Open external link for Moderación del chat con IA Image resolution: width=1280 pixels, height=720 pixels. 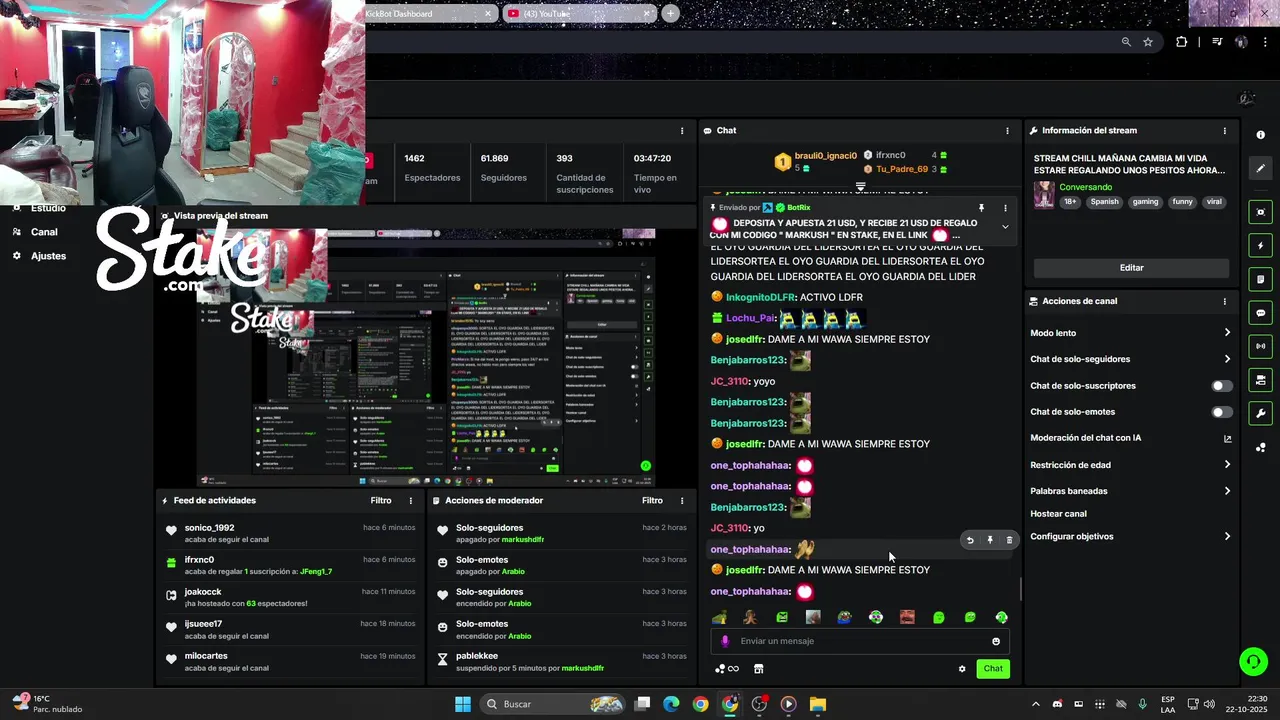[x=1227, y=438]
